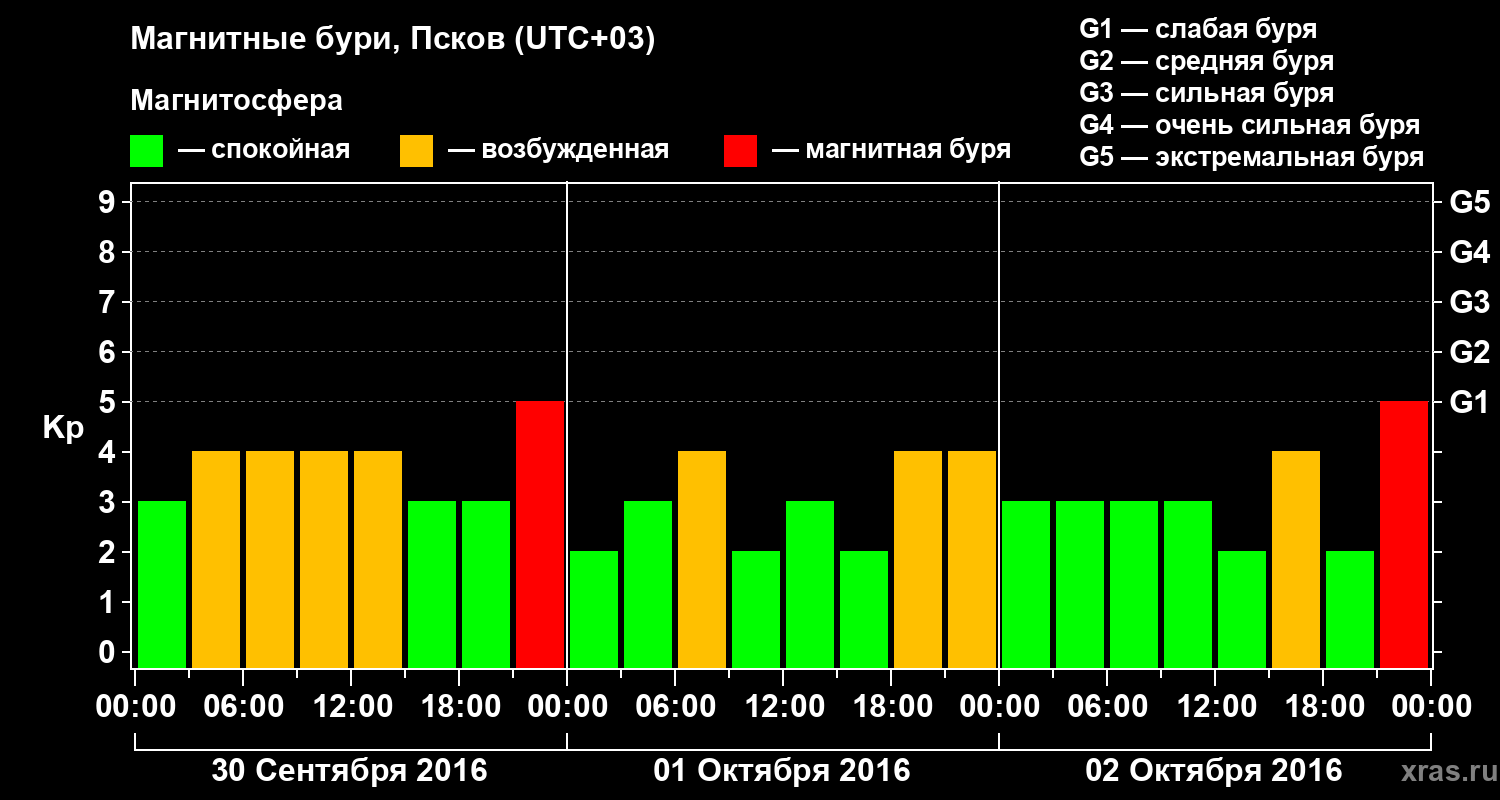Image resolution: width=1500 pixels, height=800 pixels.
Task: Click the green 15:00–18:00 bar on 01 Октября
Action: (864, 609)
